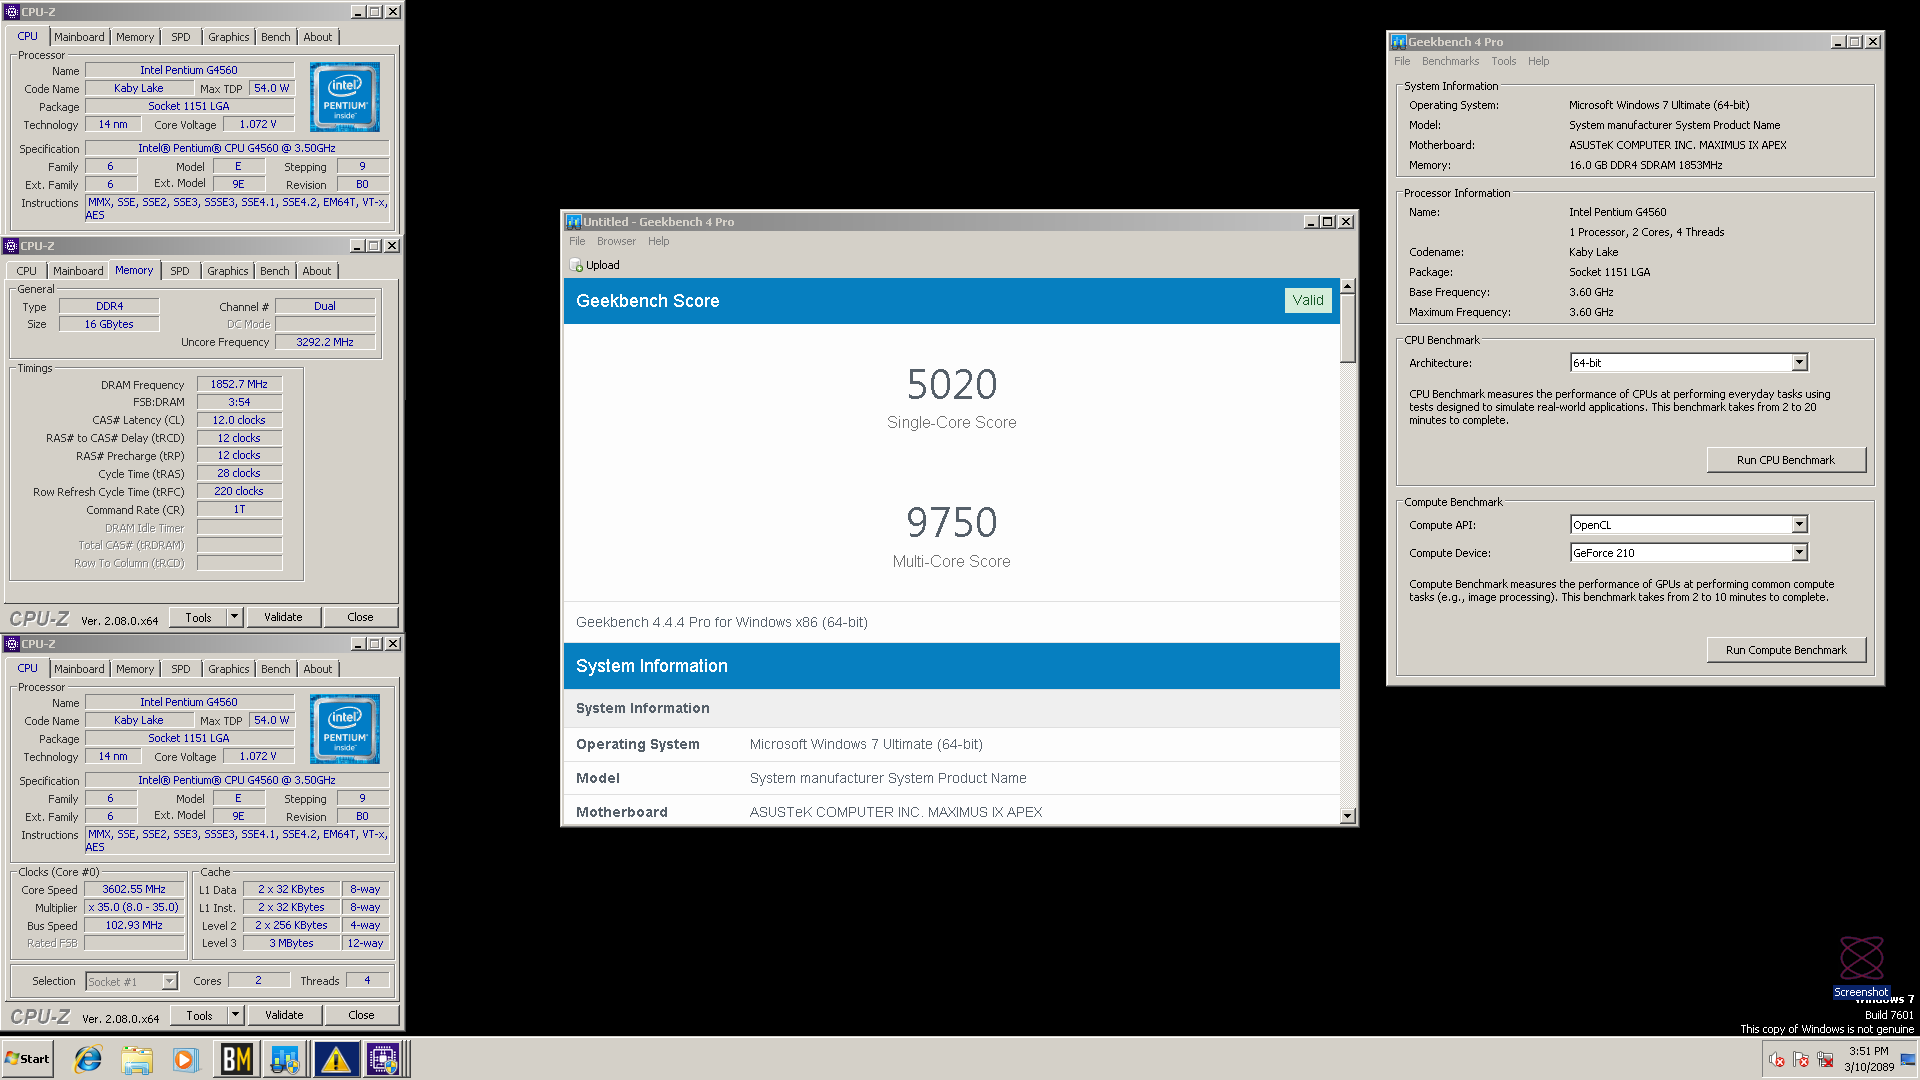The image size is (1920, 1080).
Task: Open Bench tab in bottom CPU-Z window
Action: [x=276, y=669]
